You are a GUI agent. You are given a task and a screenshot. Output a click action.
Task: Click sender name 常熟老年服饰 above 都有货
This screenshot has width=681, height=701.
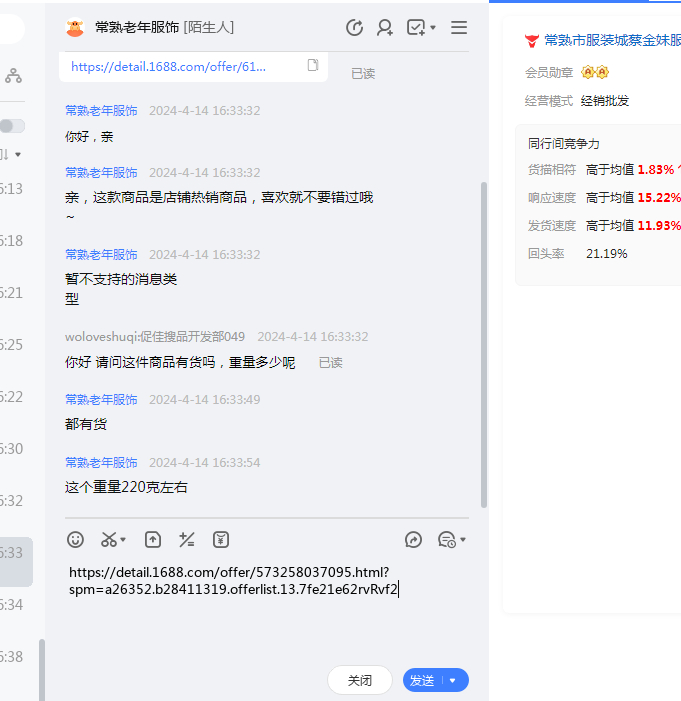point(101,400)
